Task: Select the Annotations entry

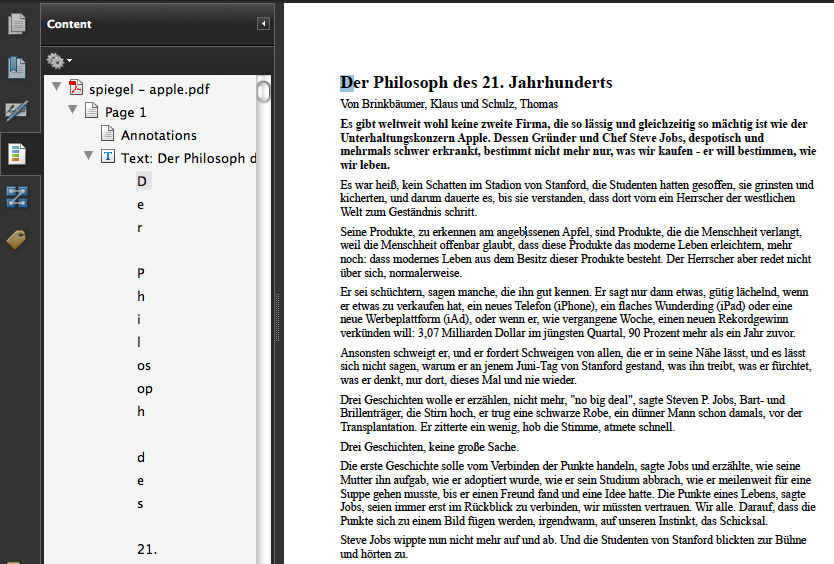Action: [x=159, y=135]
